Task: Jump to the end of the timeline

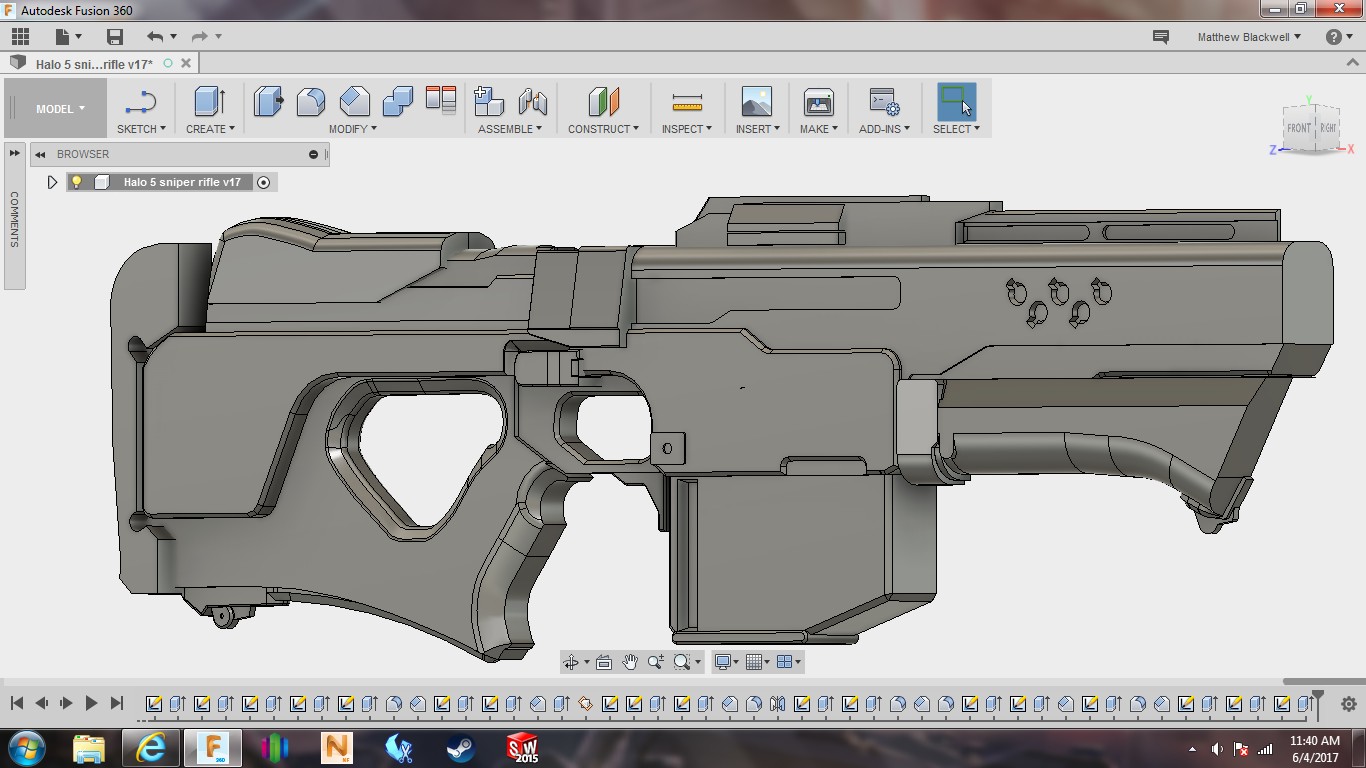Action: pos(116,703)
